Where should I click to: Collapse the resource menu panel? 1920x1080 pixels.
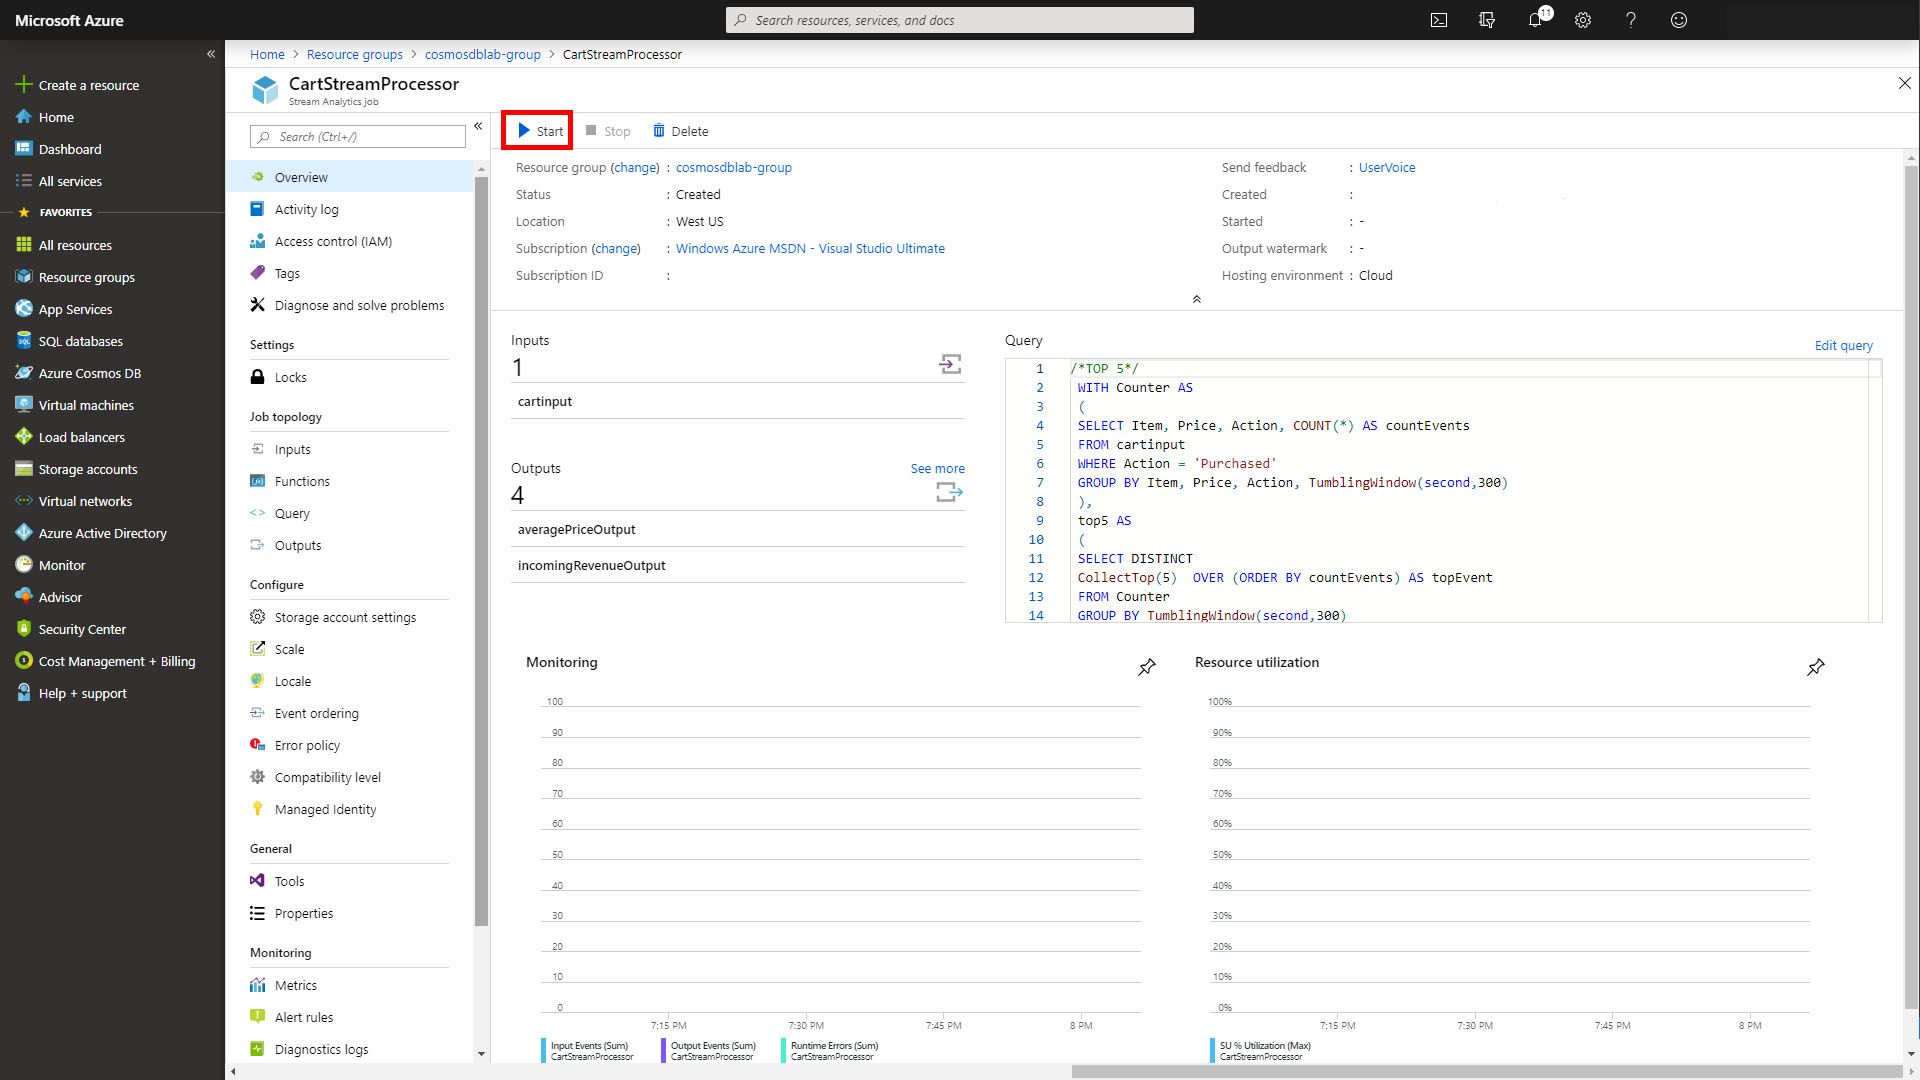(478, 126)
